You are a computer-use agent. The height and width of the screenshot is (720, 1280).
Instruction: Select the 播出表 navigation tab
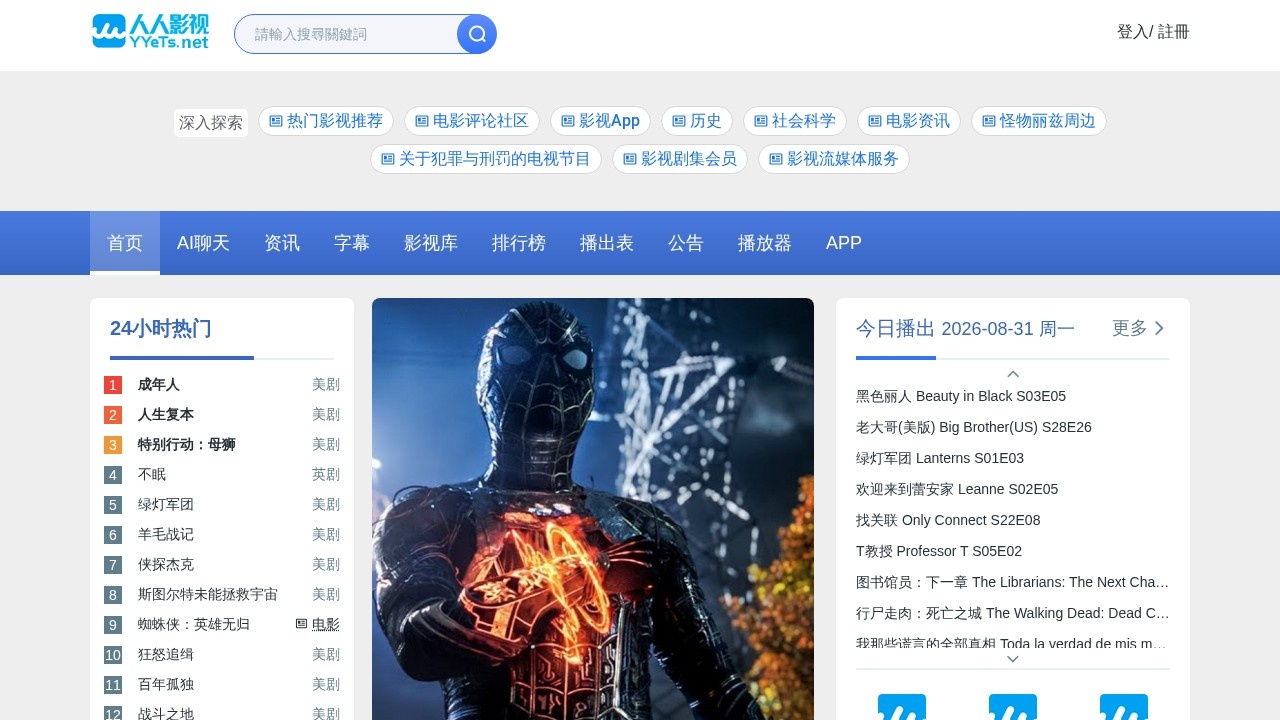[x=607, y=243]
